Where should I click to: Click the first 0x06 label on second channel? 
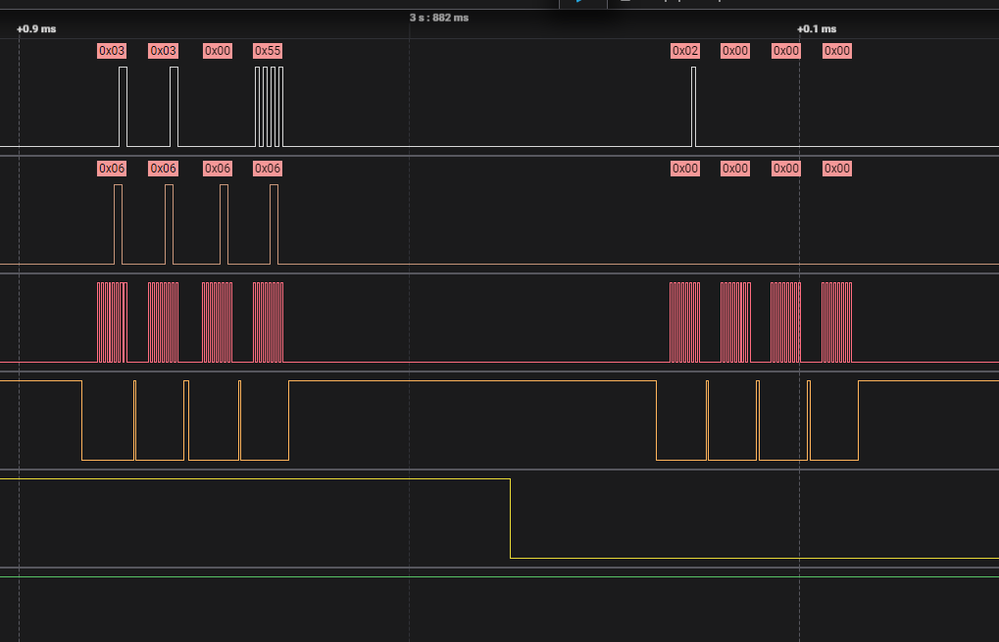[x=111, y=168]
